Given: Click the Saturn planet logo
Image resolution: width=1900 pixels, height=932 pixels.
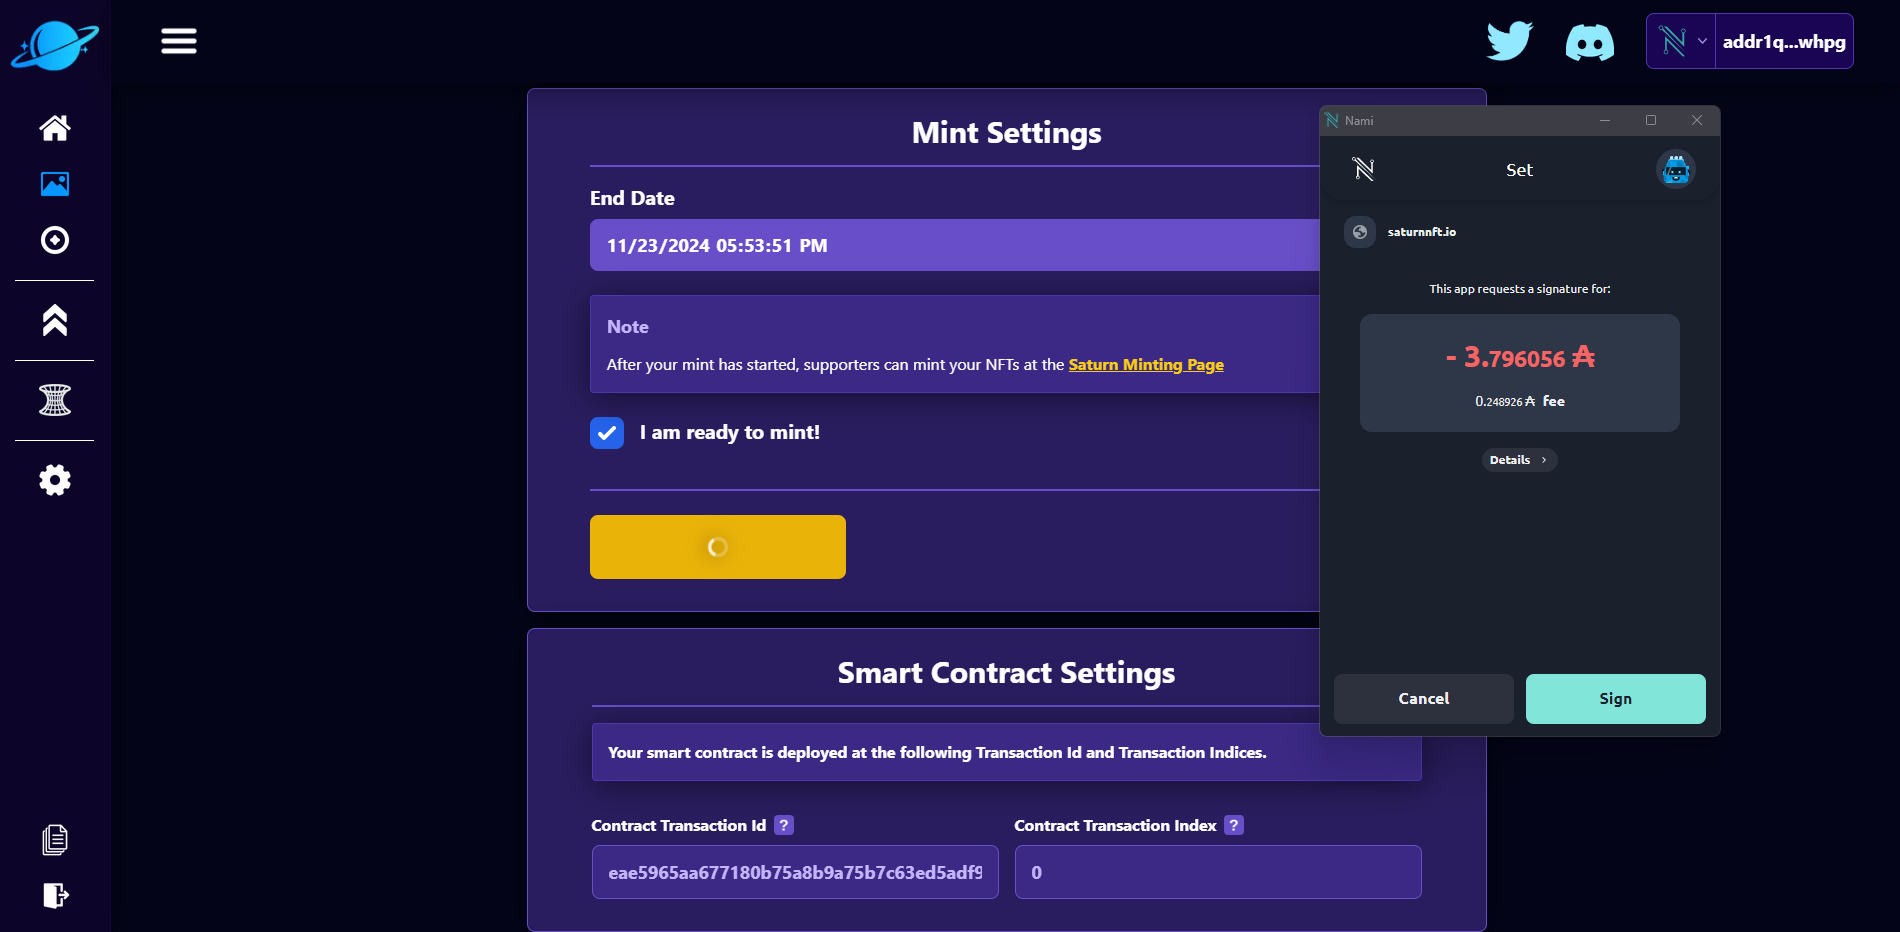Looking at the screenshot, I should point(55,45).
